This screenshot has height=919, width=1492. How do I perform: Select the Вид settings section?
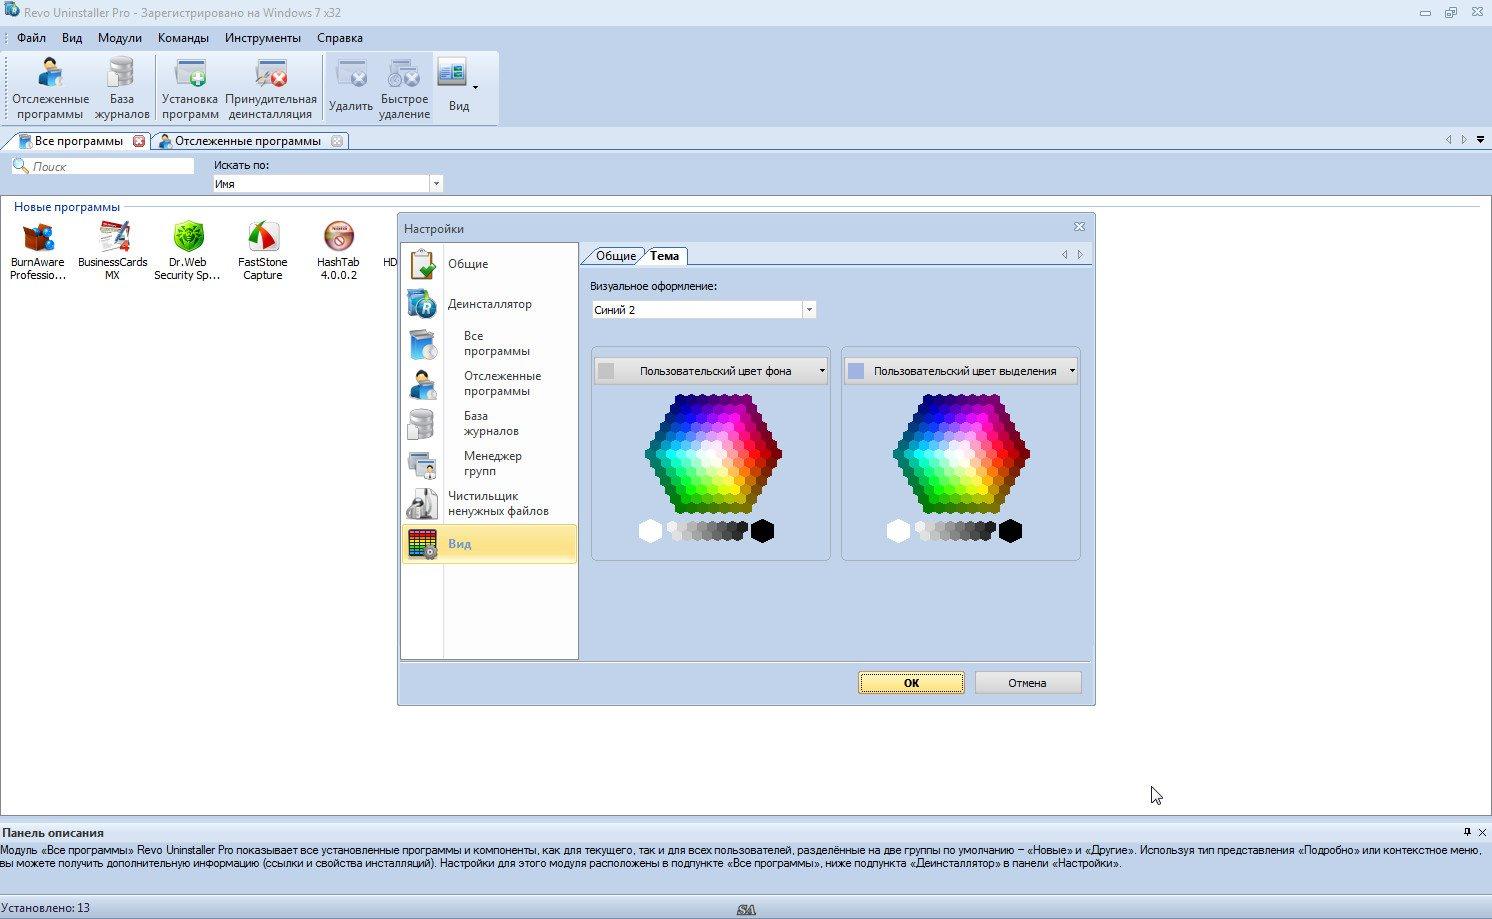tap(489, 544)
